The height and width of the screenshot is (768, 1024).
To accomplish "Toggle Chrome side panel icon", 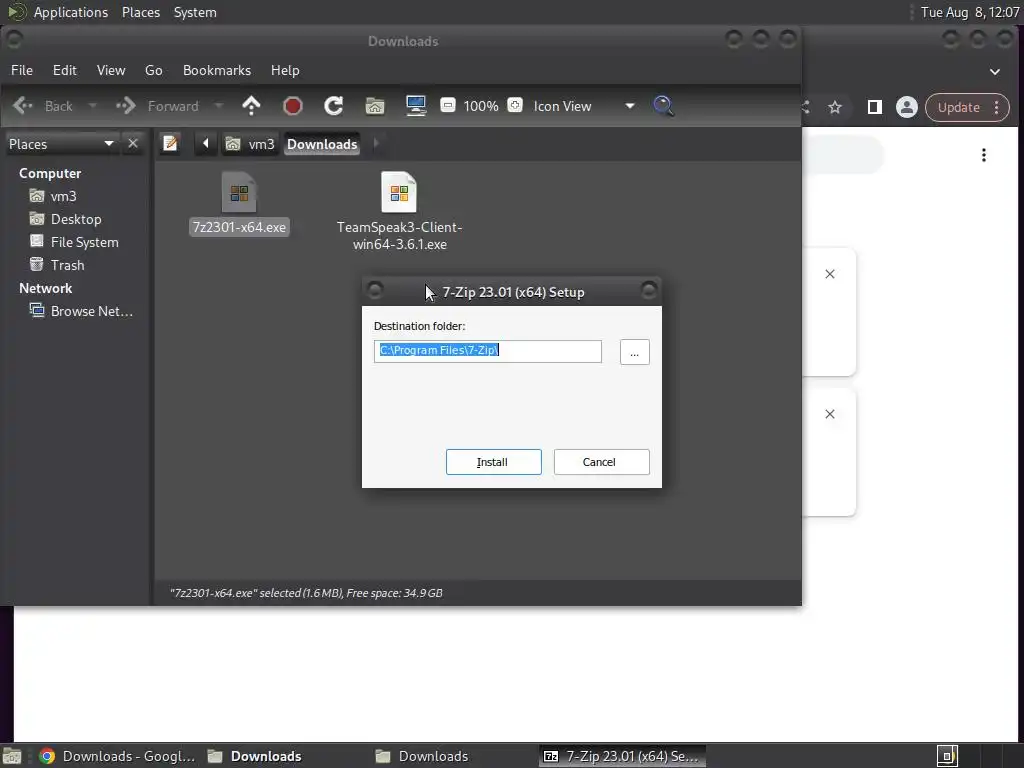I will tap(874, 107).
